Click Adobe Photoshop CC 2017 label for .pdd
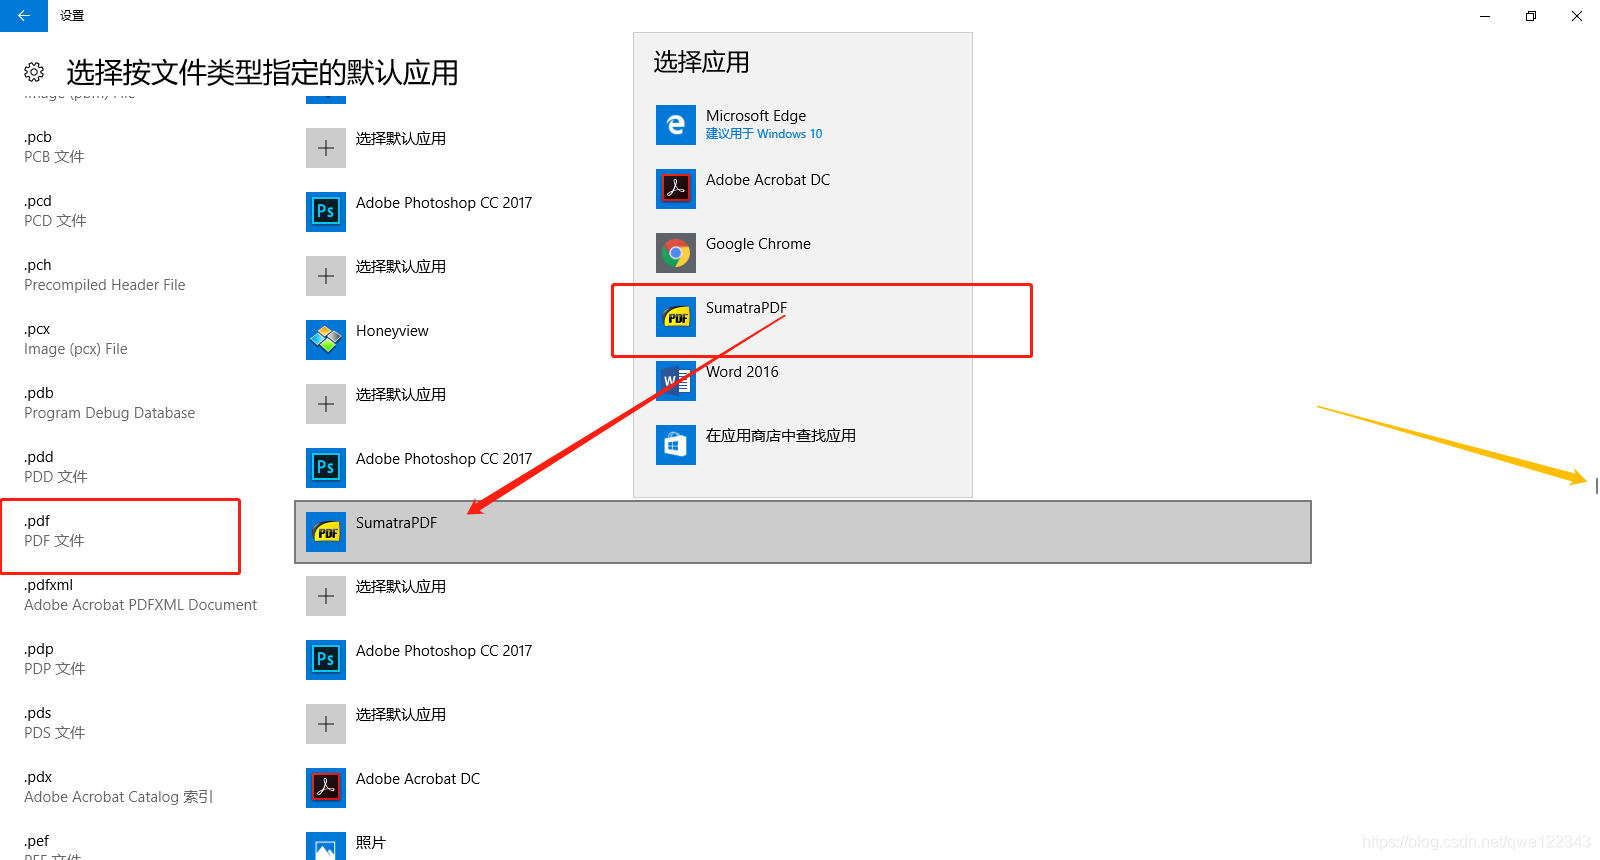 pyautogui.click(x=444, y=459)
